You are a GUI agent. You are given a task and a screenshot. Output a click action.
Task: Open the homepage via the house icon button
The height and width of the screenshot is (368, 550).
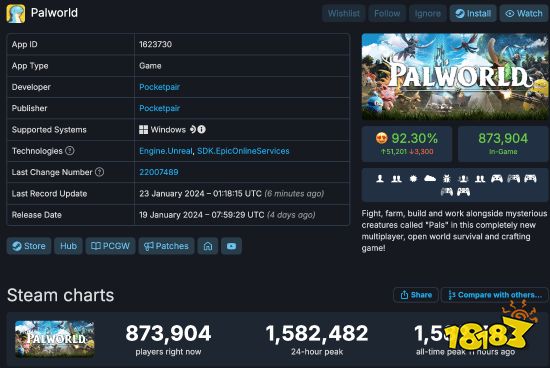tap(208, 246)
